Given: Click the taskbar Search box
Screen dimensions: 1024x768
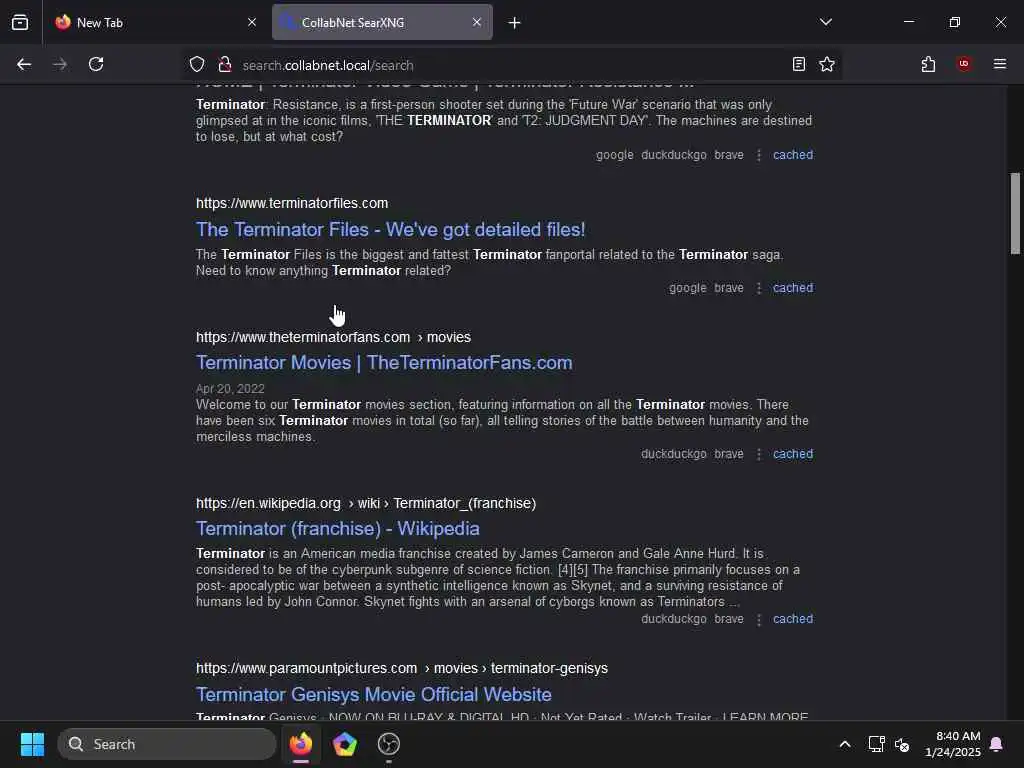Looking at the screenshot, I should [x=167, y=744].
